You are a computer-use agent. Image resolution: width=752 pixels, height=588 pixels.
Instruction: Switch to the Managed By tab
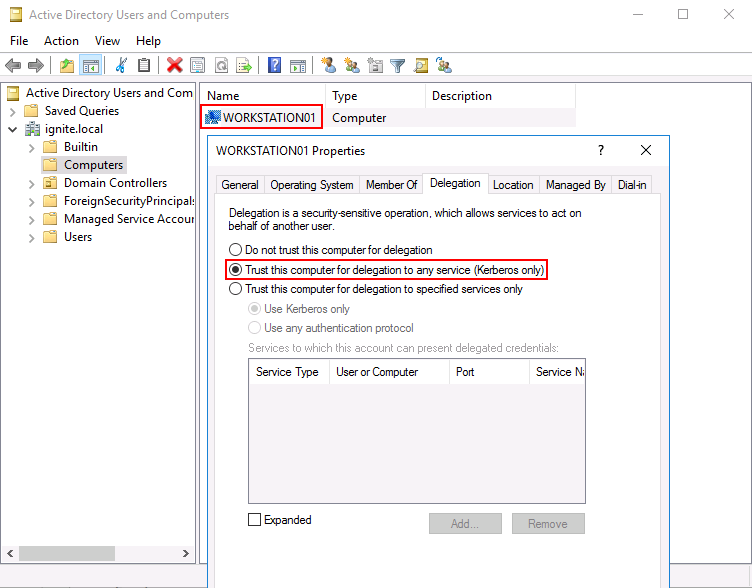coord(576,185)
